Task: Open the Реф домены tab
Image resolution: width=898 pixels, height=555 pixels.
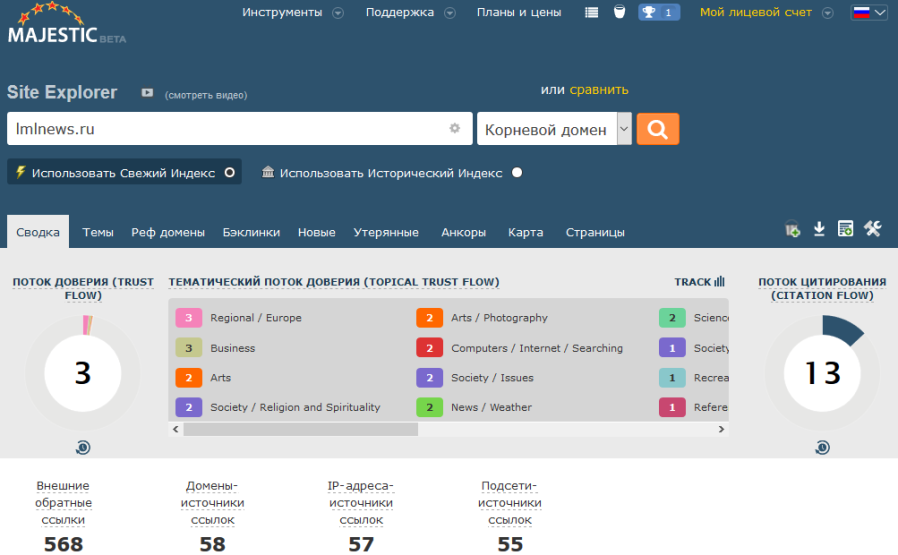Action: (168, 232)
